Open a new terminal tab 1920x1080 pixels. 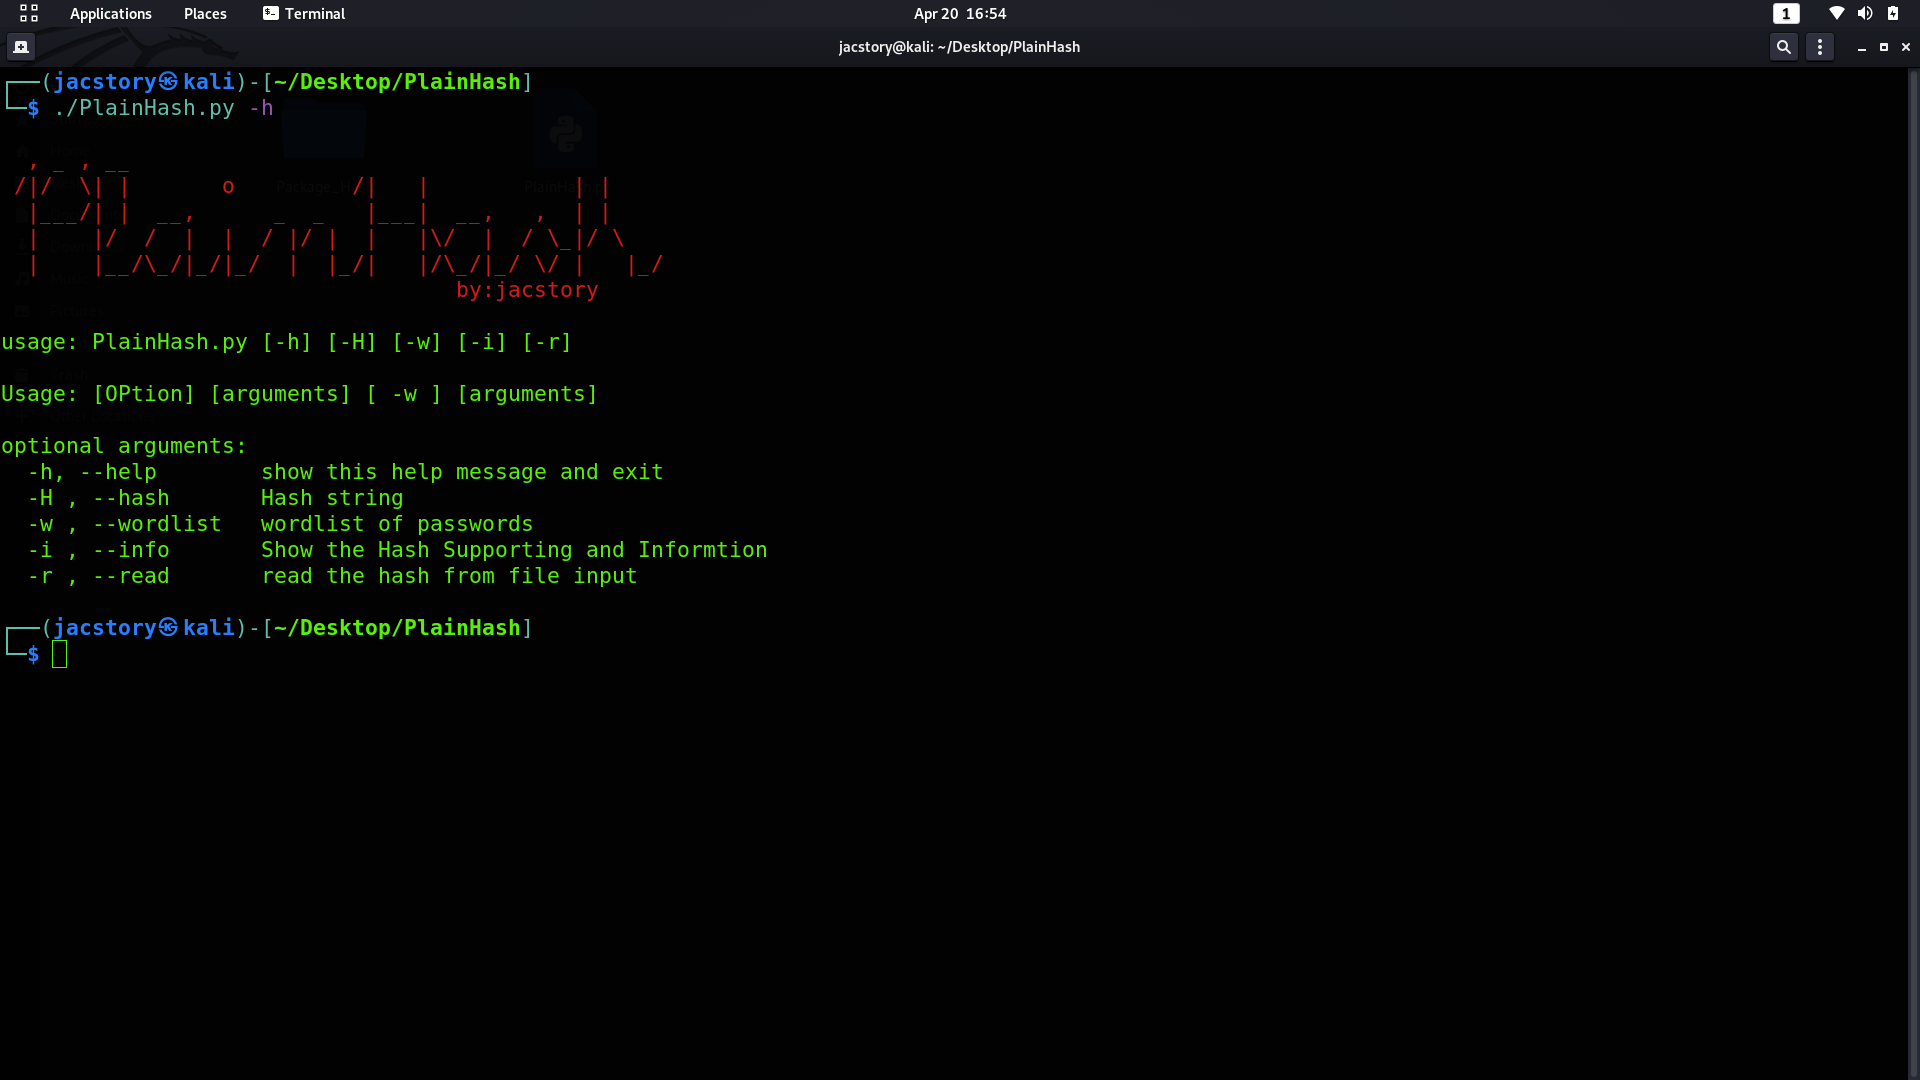[21, 47]
